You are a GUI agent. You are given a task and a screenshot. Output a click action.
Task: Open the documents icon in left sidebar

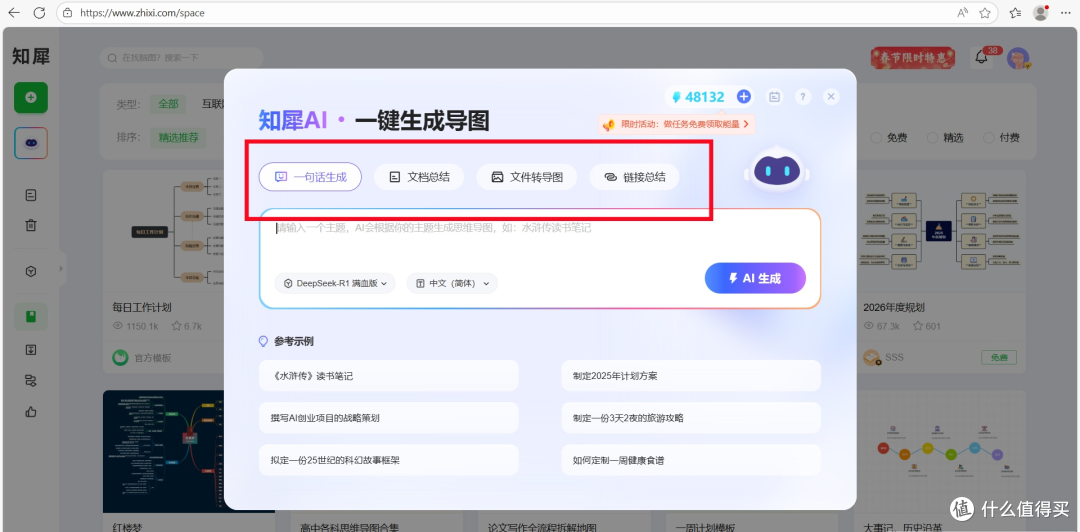[31, 195]
